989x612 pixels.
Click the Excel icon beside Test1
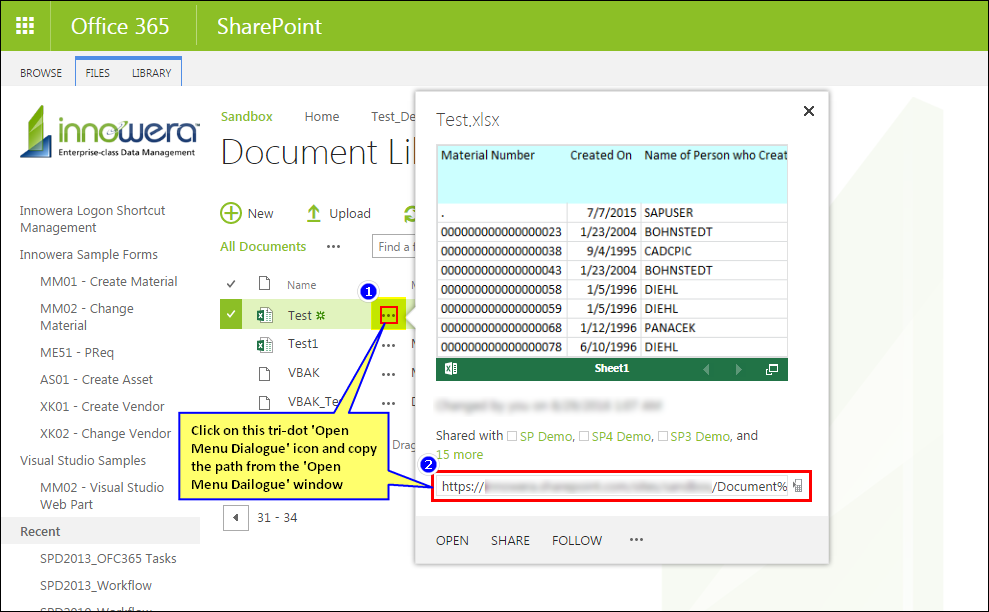click(265, 344)
